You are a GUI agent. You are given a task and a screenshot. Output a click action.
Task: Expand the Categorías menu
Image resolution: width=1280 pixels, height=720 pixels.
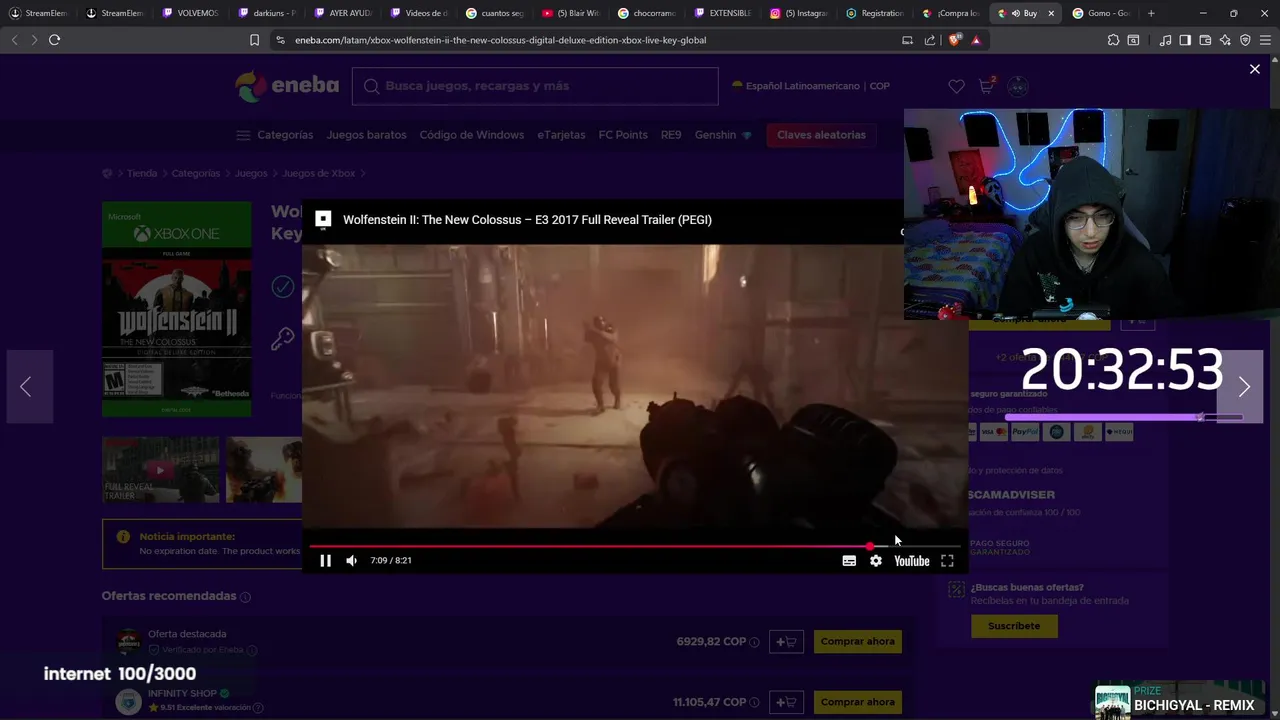pos(275,135)
